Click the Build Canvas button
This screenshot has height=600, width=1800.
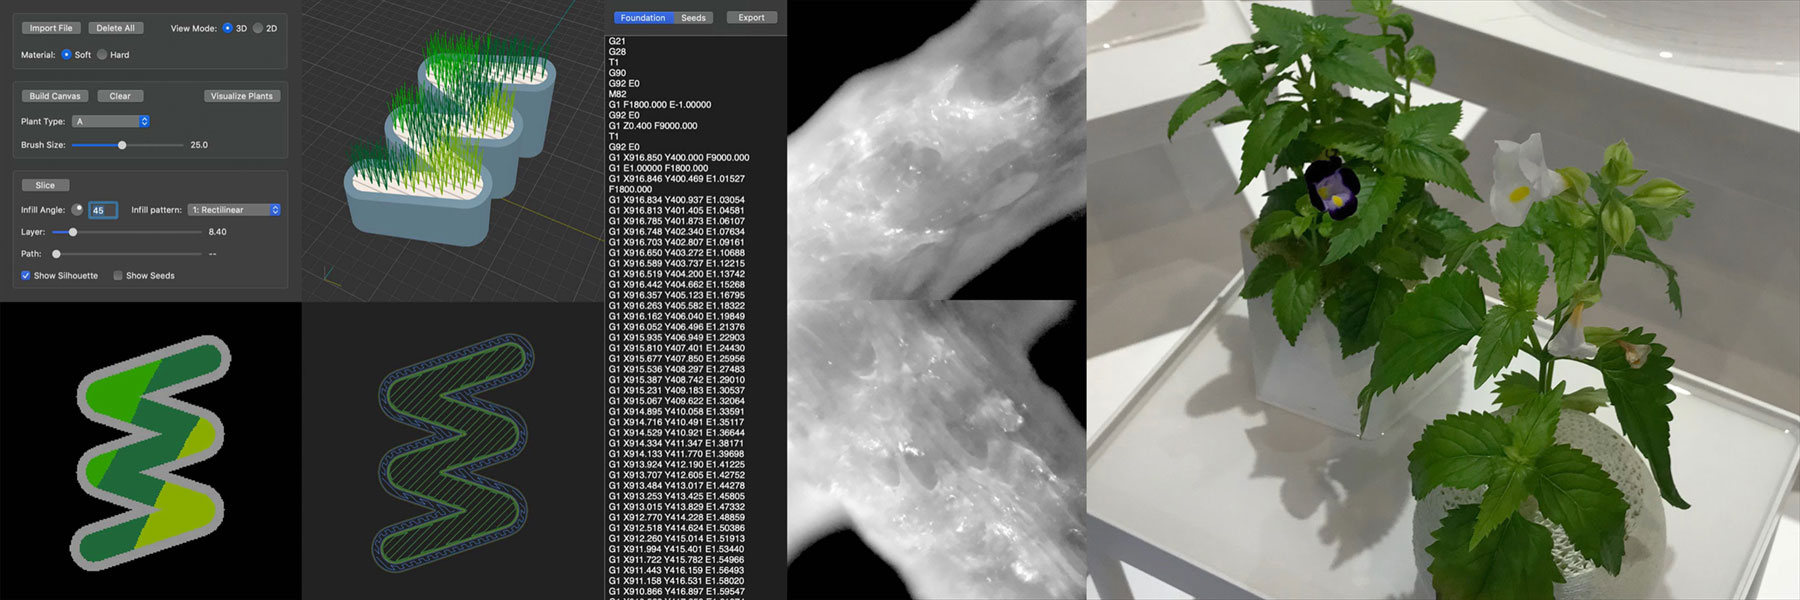coord(55,96)
